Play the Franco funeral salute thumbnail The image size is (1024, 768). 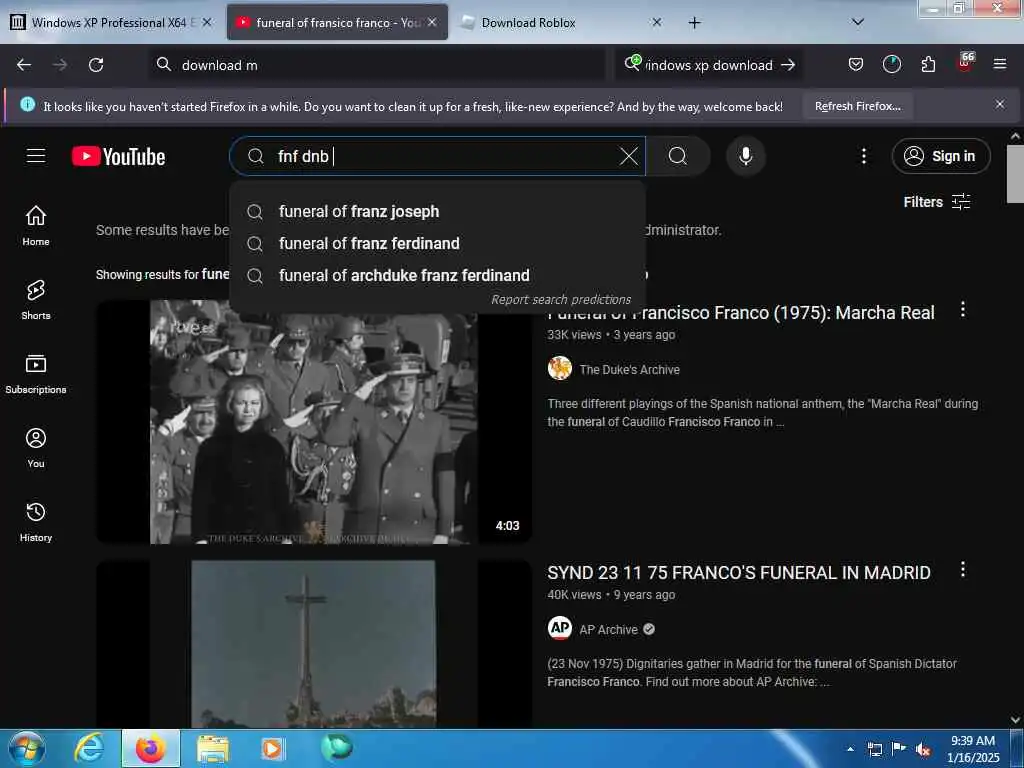pos(313,422)
